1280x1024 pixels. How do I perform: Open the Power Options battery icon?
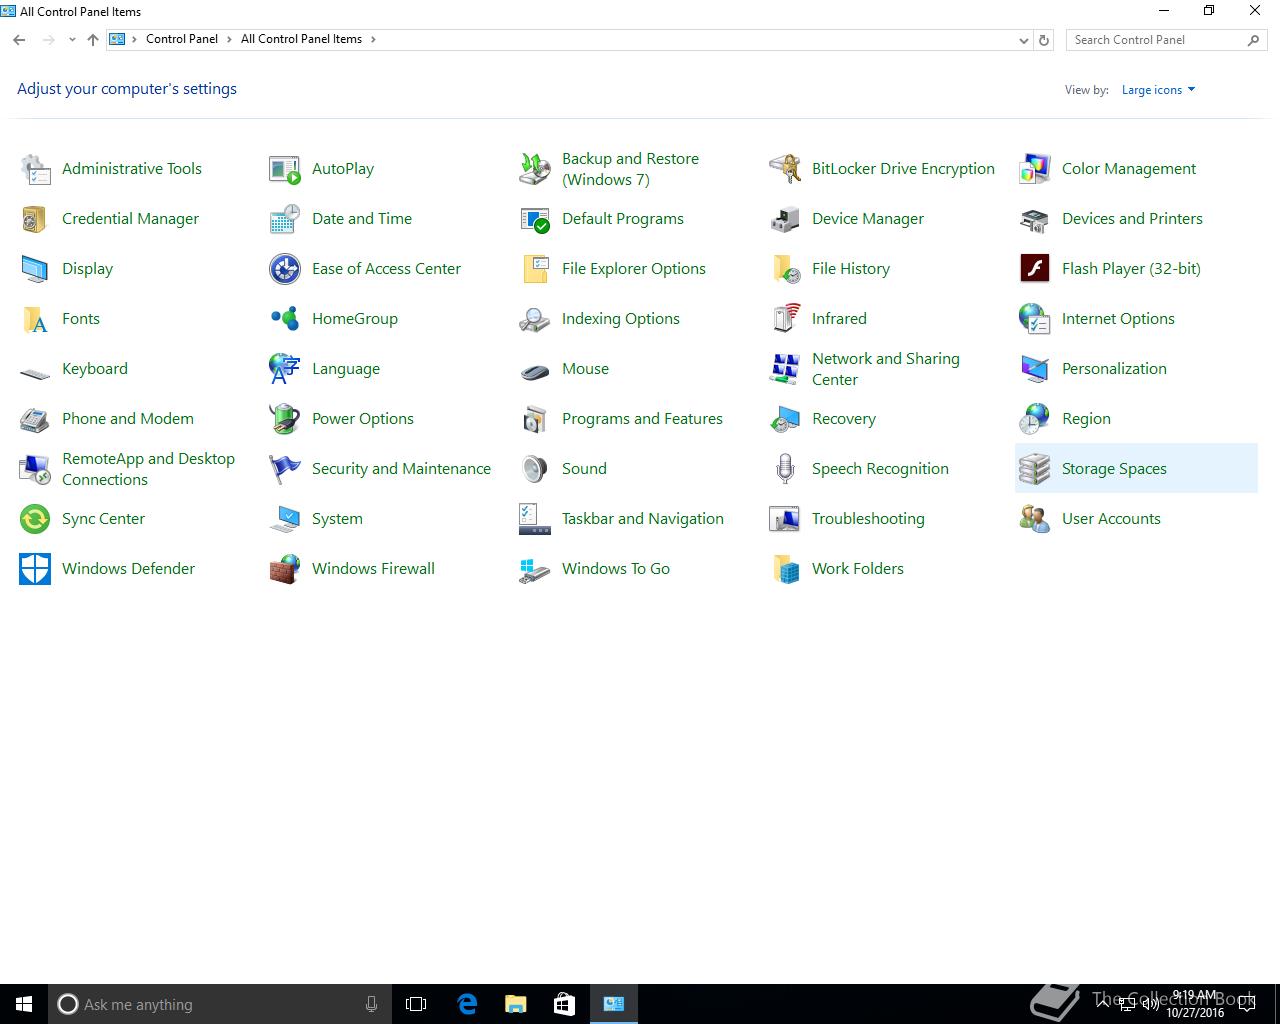tap(285, 419)
